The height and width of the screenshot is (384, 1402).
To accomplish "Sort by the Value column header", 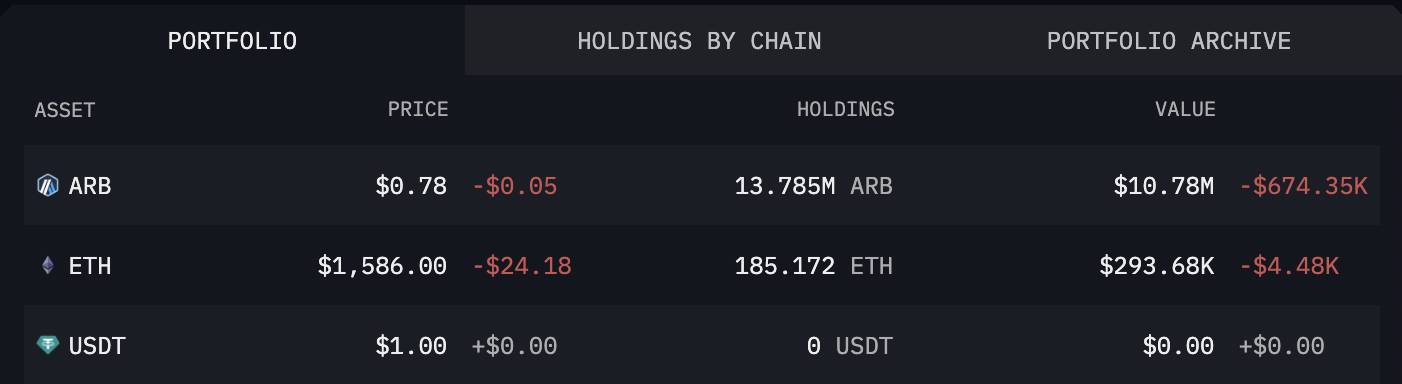I will point(1185,110).
